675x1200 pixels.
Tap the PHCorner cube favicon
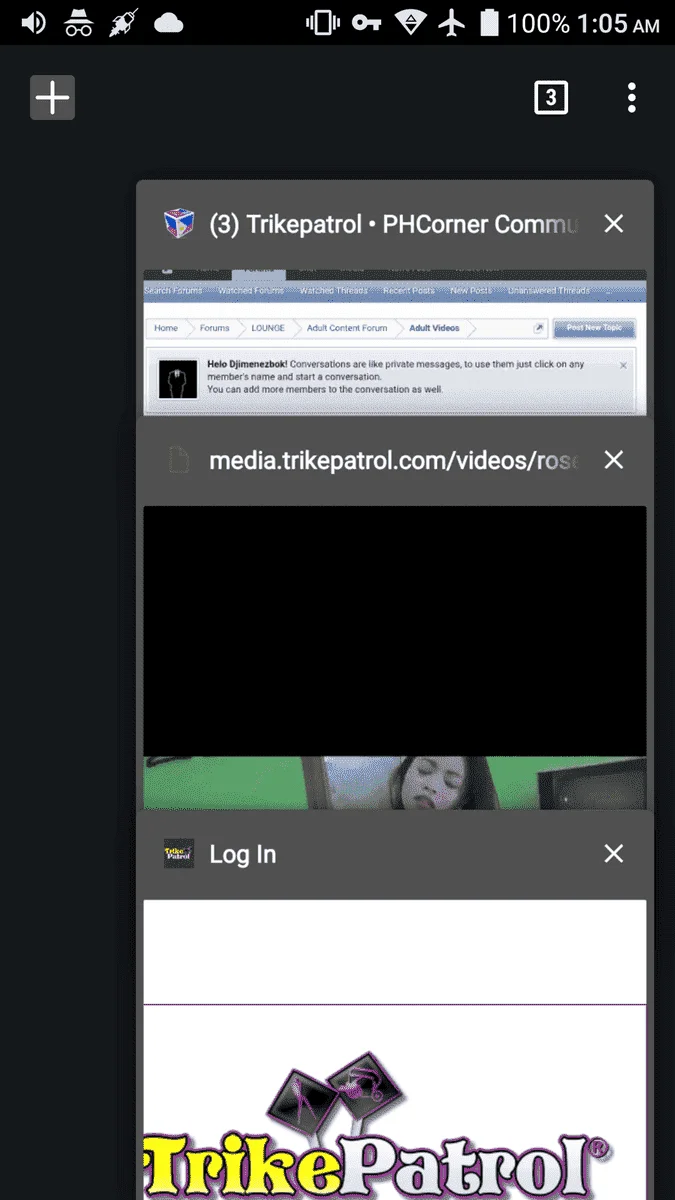click(x=178, y=224)
